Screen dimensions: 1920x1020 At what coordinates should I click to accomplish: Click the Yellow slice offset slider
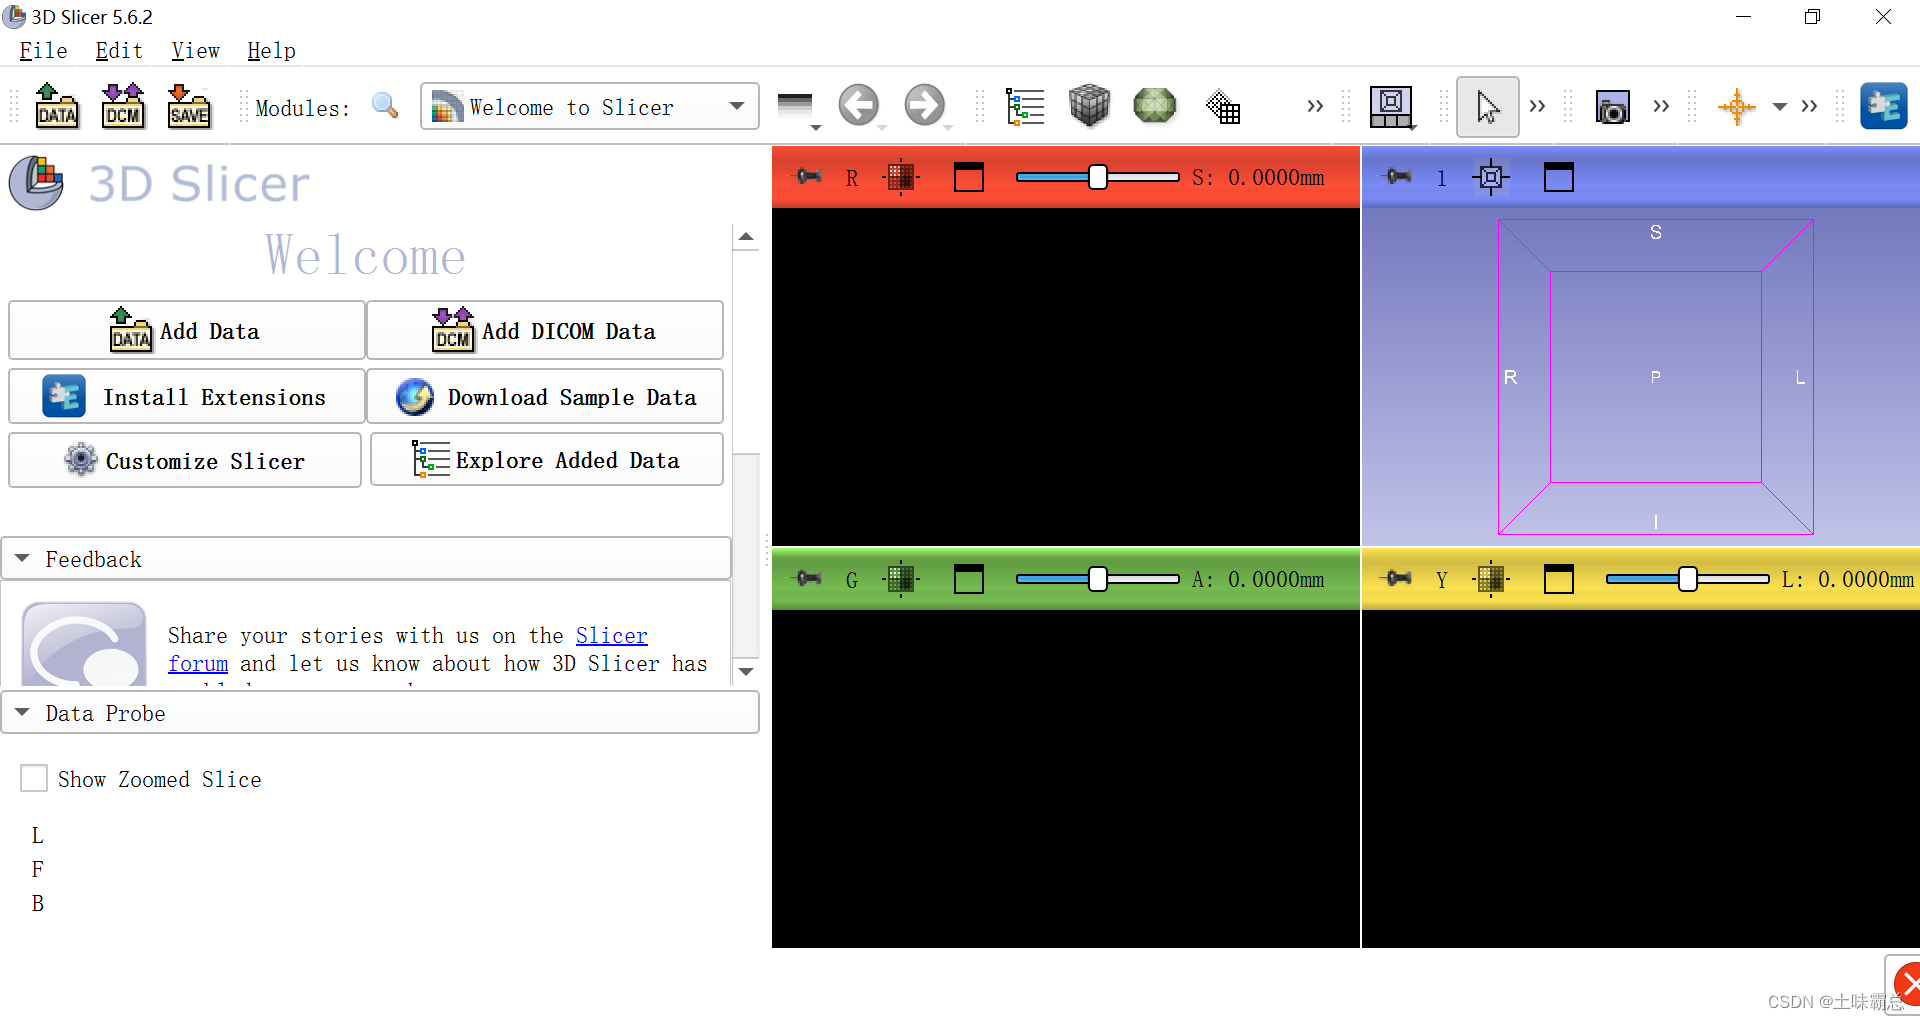click(x=1687, y=579)
